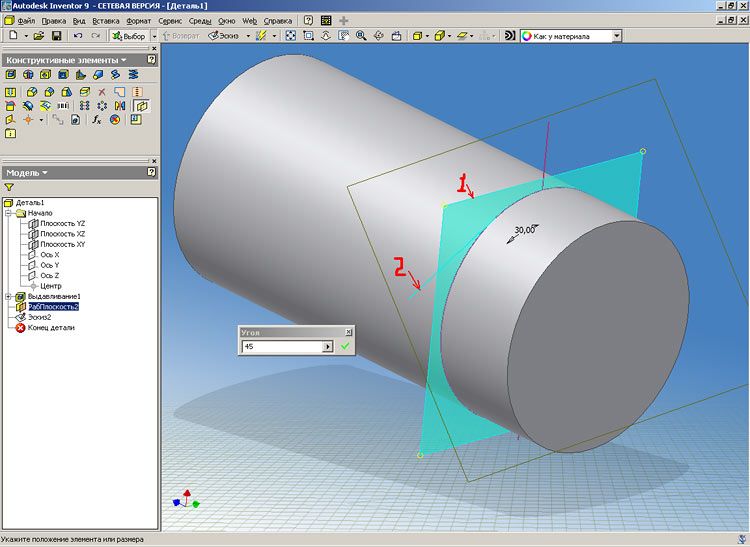Select the Revolve feature tool
This screenshot has width=750, height=547.
tap(28, 75)
